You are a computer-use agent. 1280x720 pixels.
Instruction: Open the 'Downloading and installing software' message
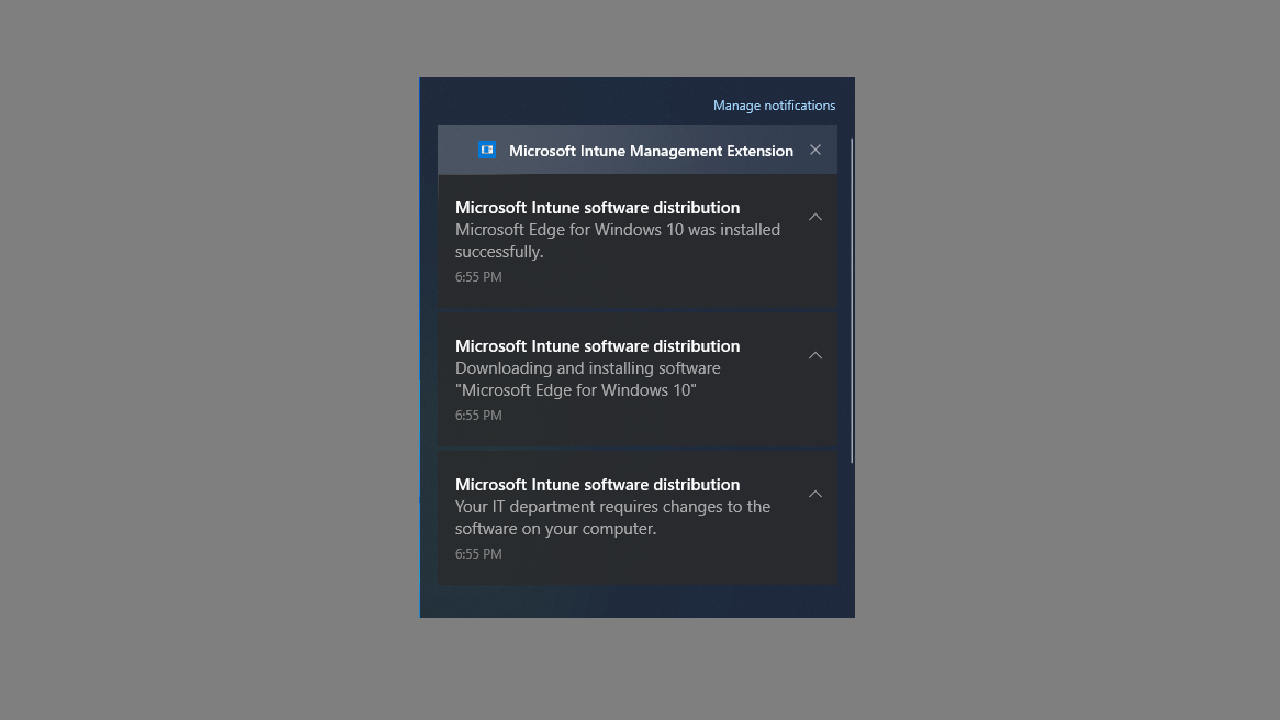click(x=637, y=379)
